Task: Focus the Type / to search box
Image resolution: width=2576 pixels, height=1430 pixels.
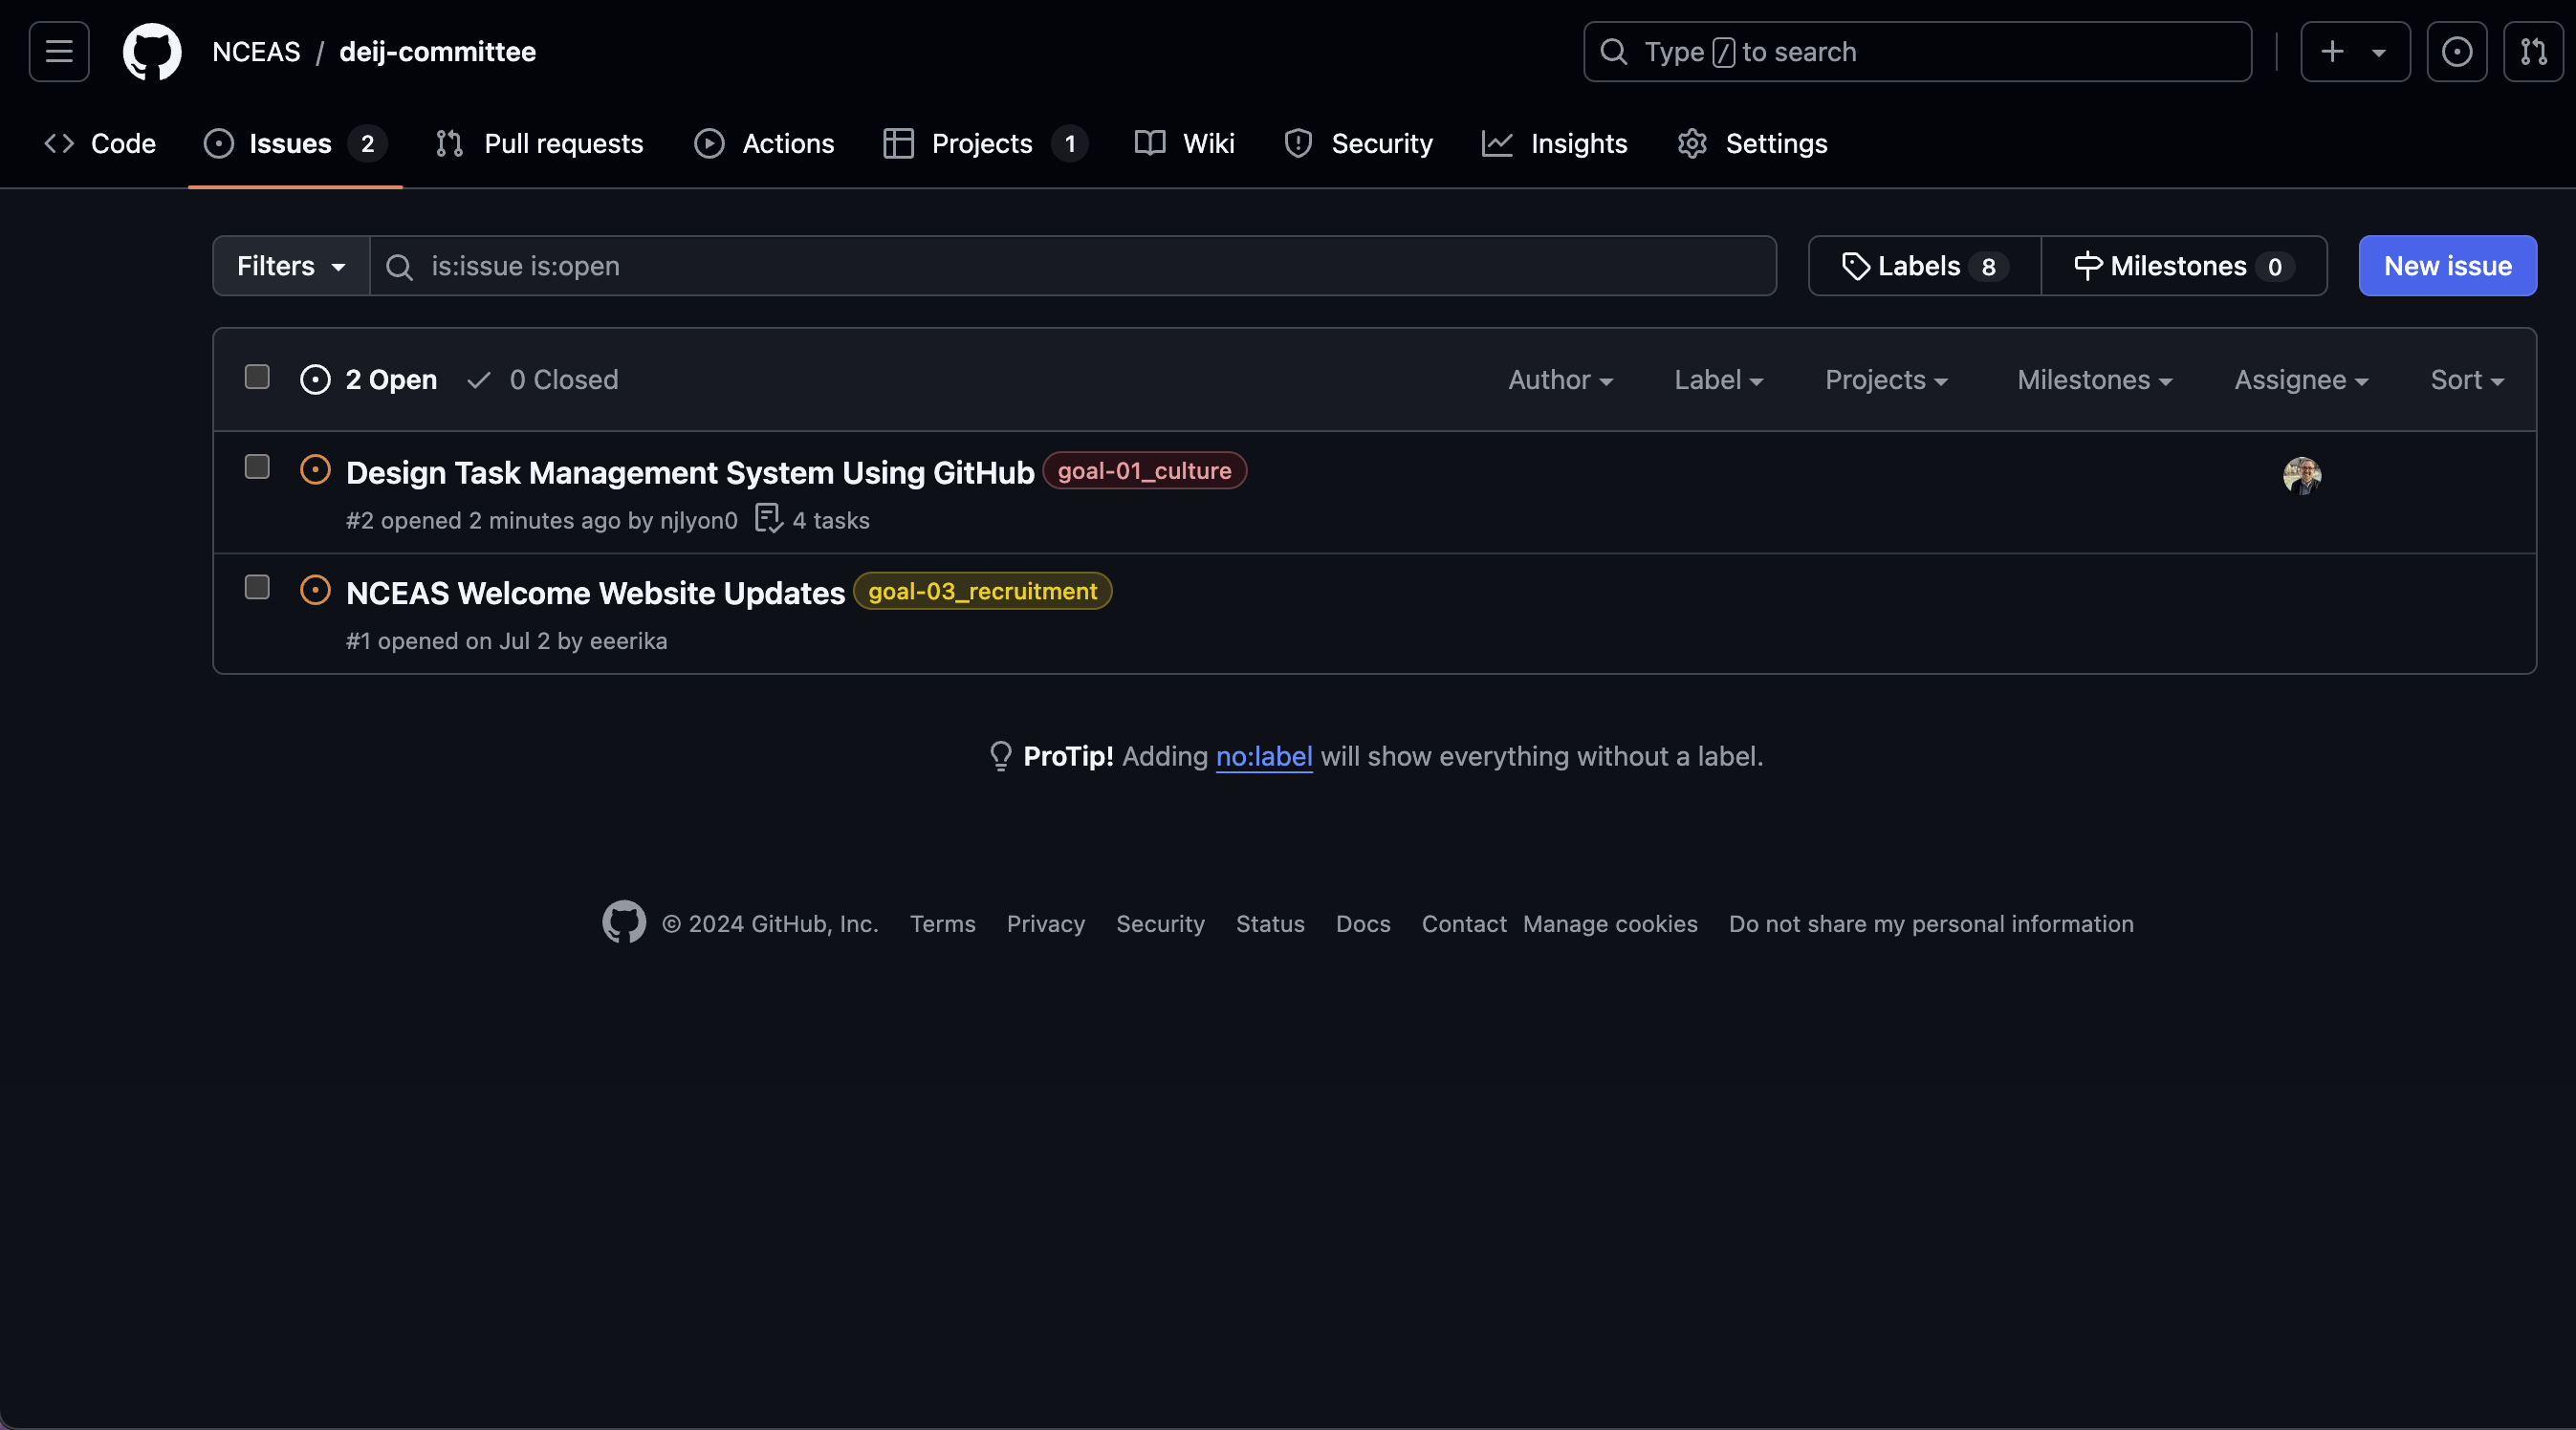Action: (x=1917, y=51)
